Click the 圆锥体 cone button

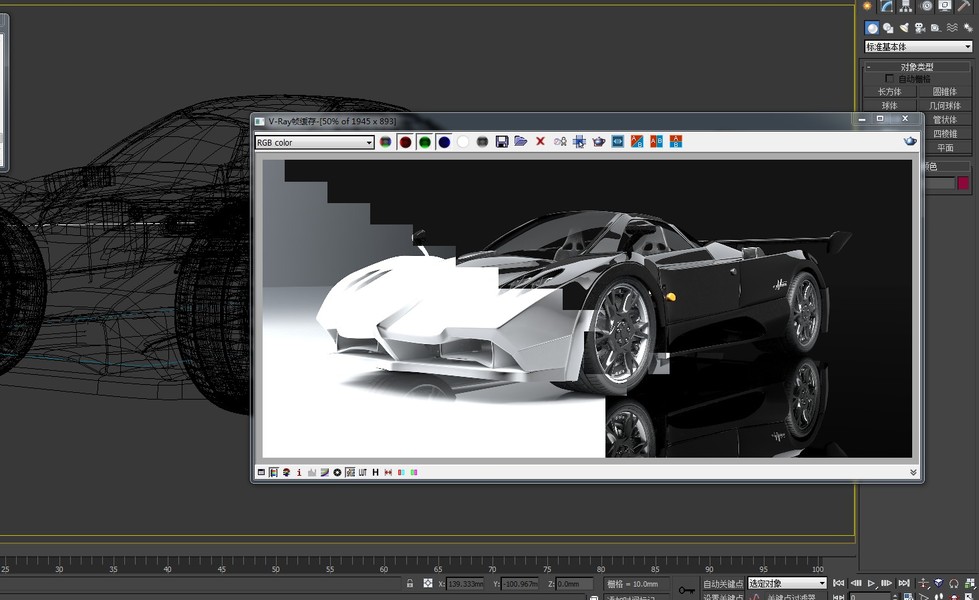pos(944,92)
